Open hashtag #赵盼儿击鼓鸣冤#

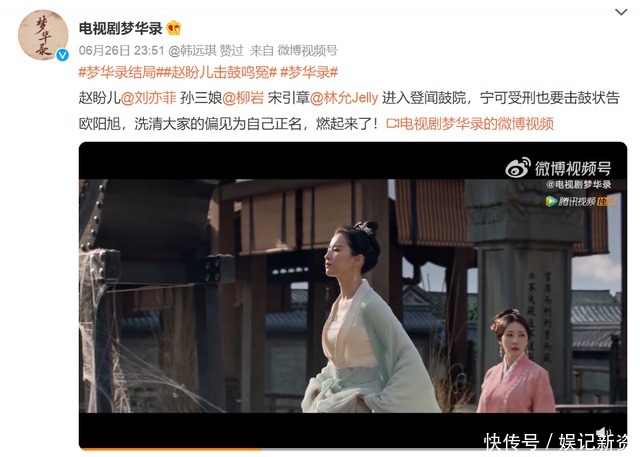tap(218, 72)
